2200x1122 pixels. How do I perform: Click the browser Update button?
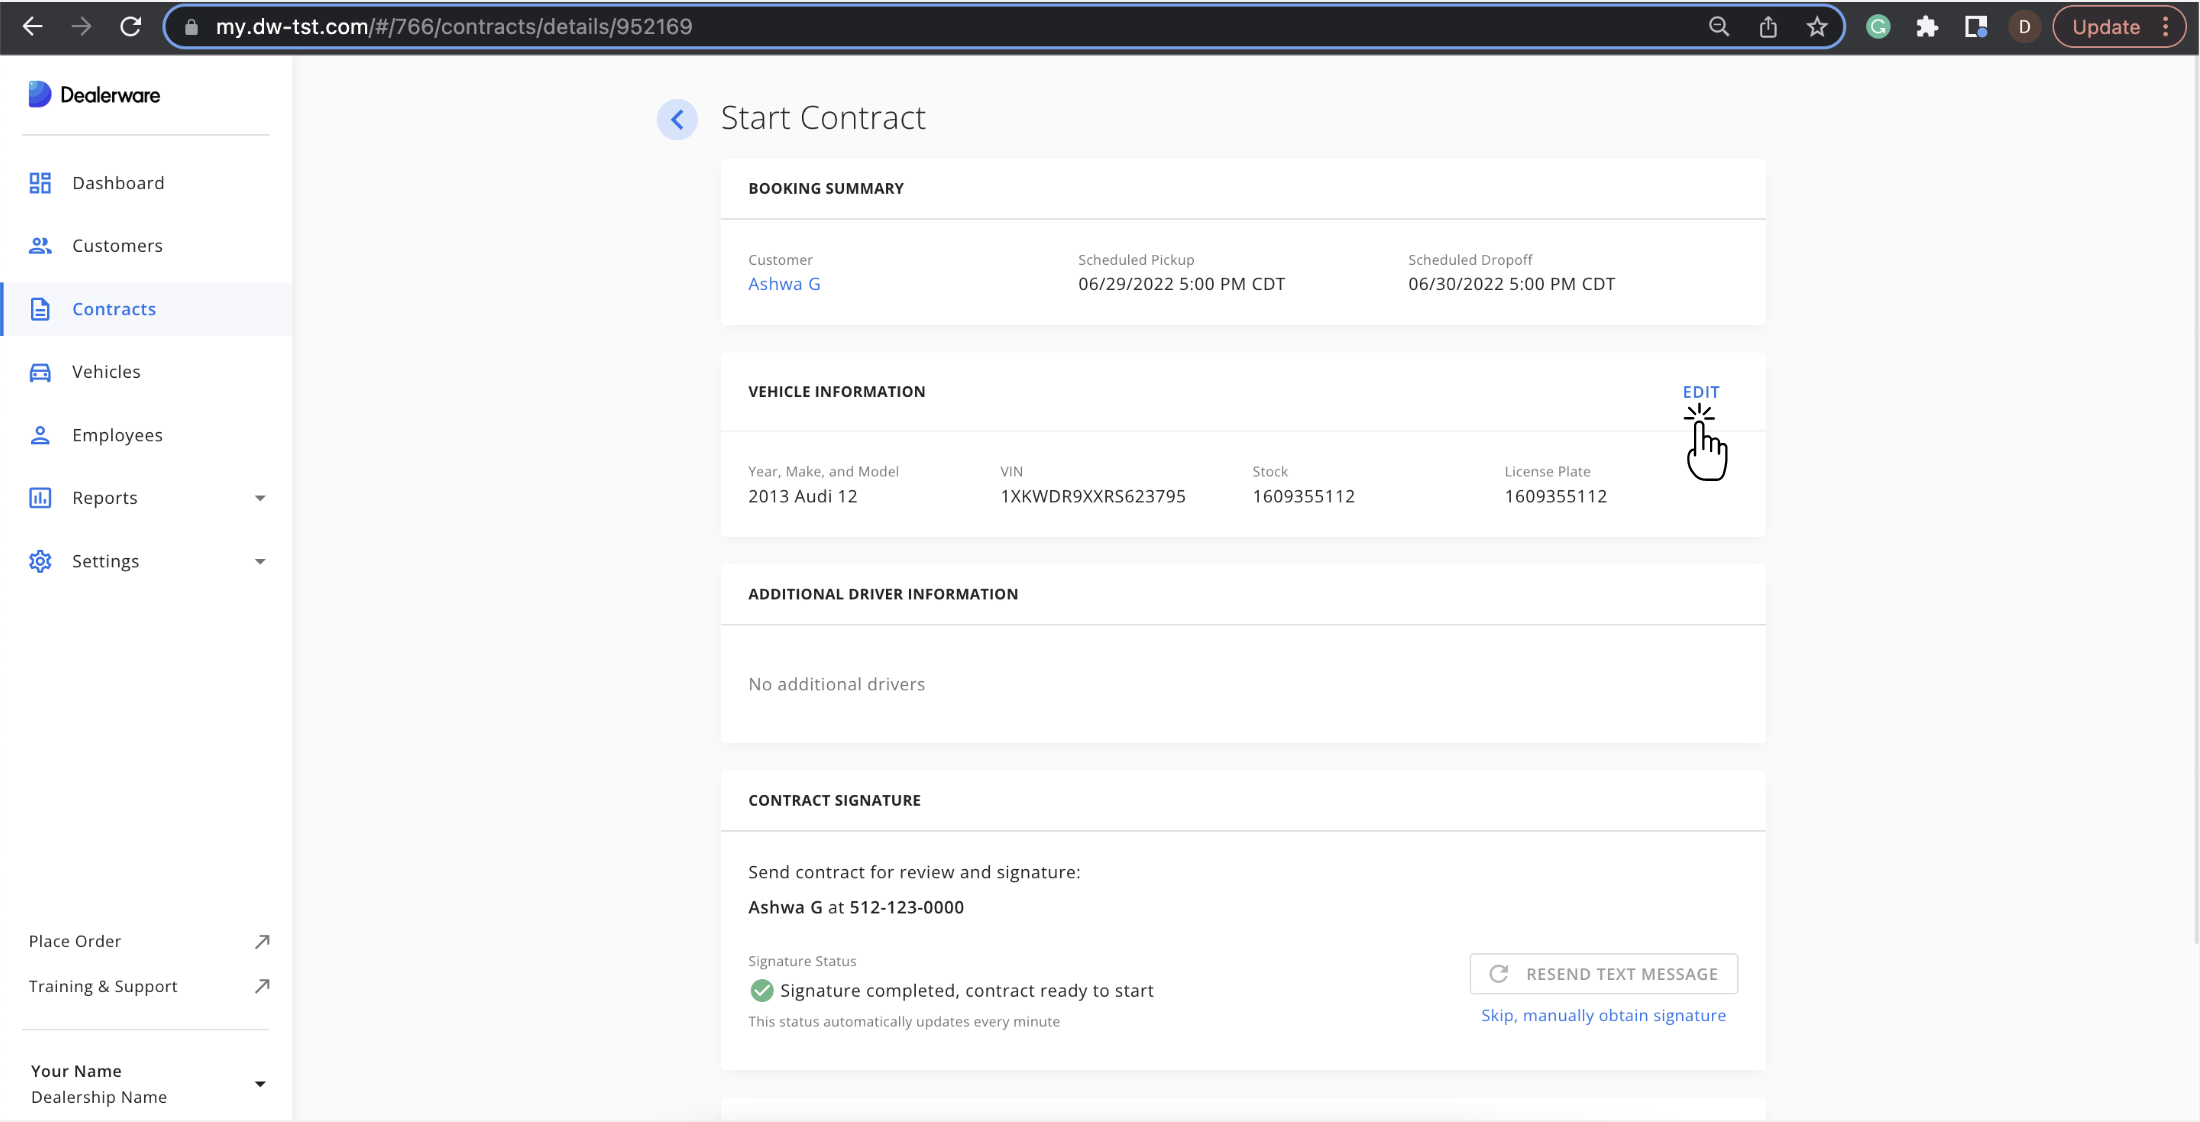tap(2106, 27)
